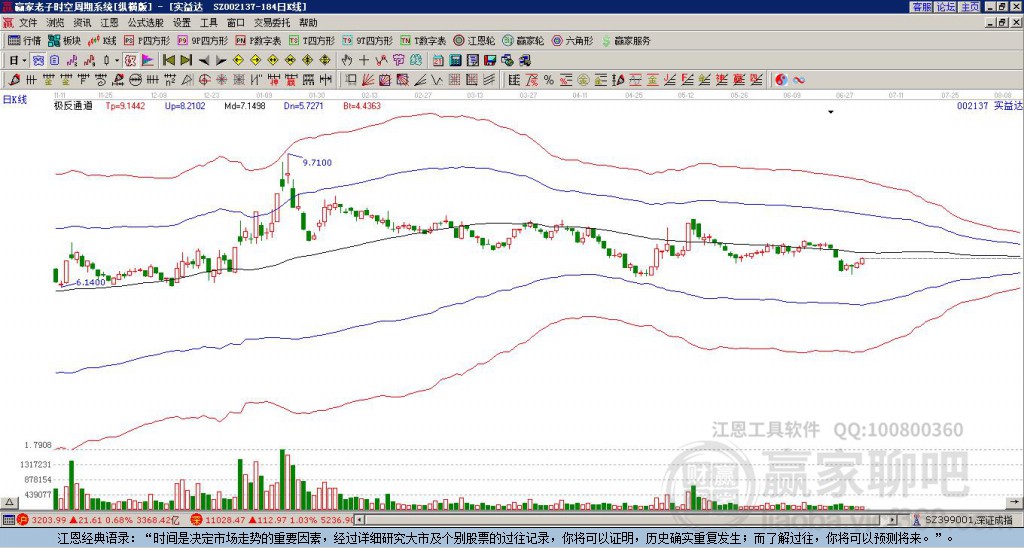Switch to the K线 chart view
Screen dimensions: 1024x548
102,40
